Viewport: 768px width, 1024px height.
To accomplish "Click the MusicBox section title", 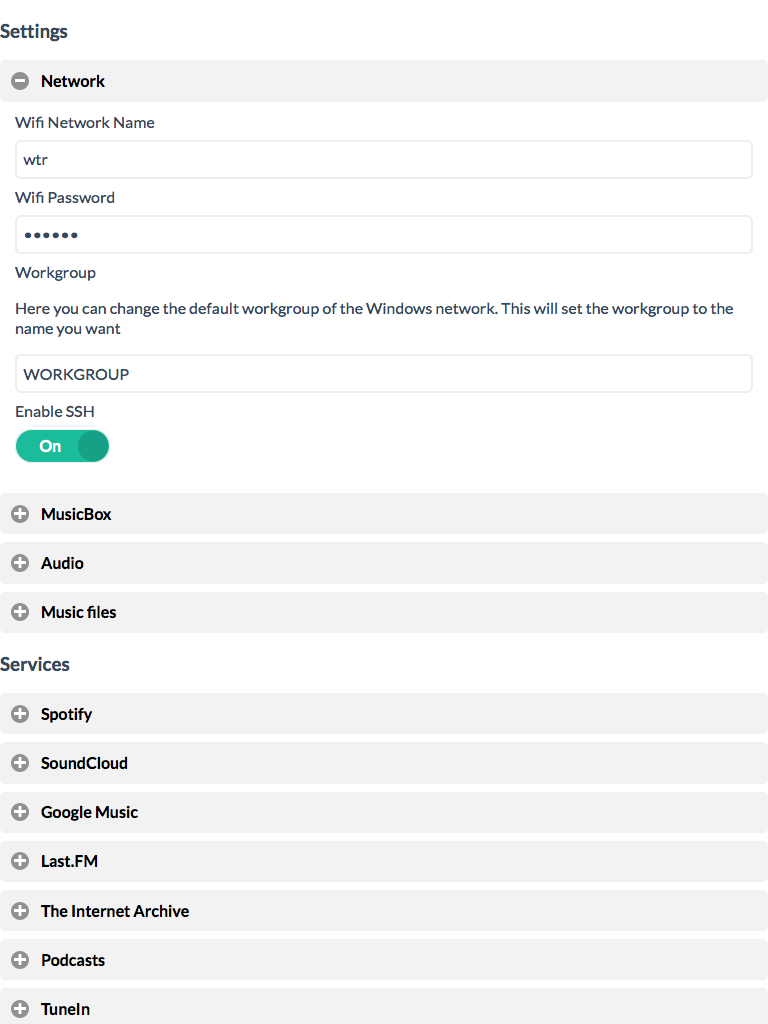I will coord(76,514).
